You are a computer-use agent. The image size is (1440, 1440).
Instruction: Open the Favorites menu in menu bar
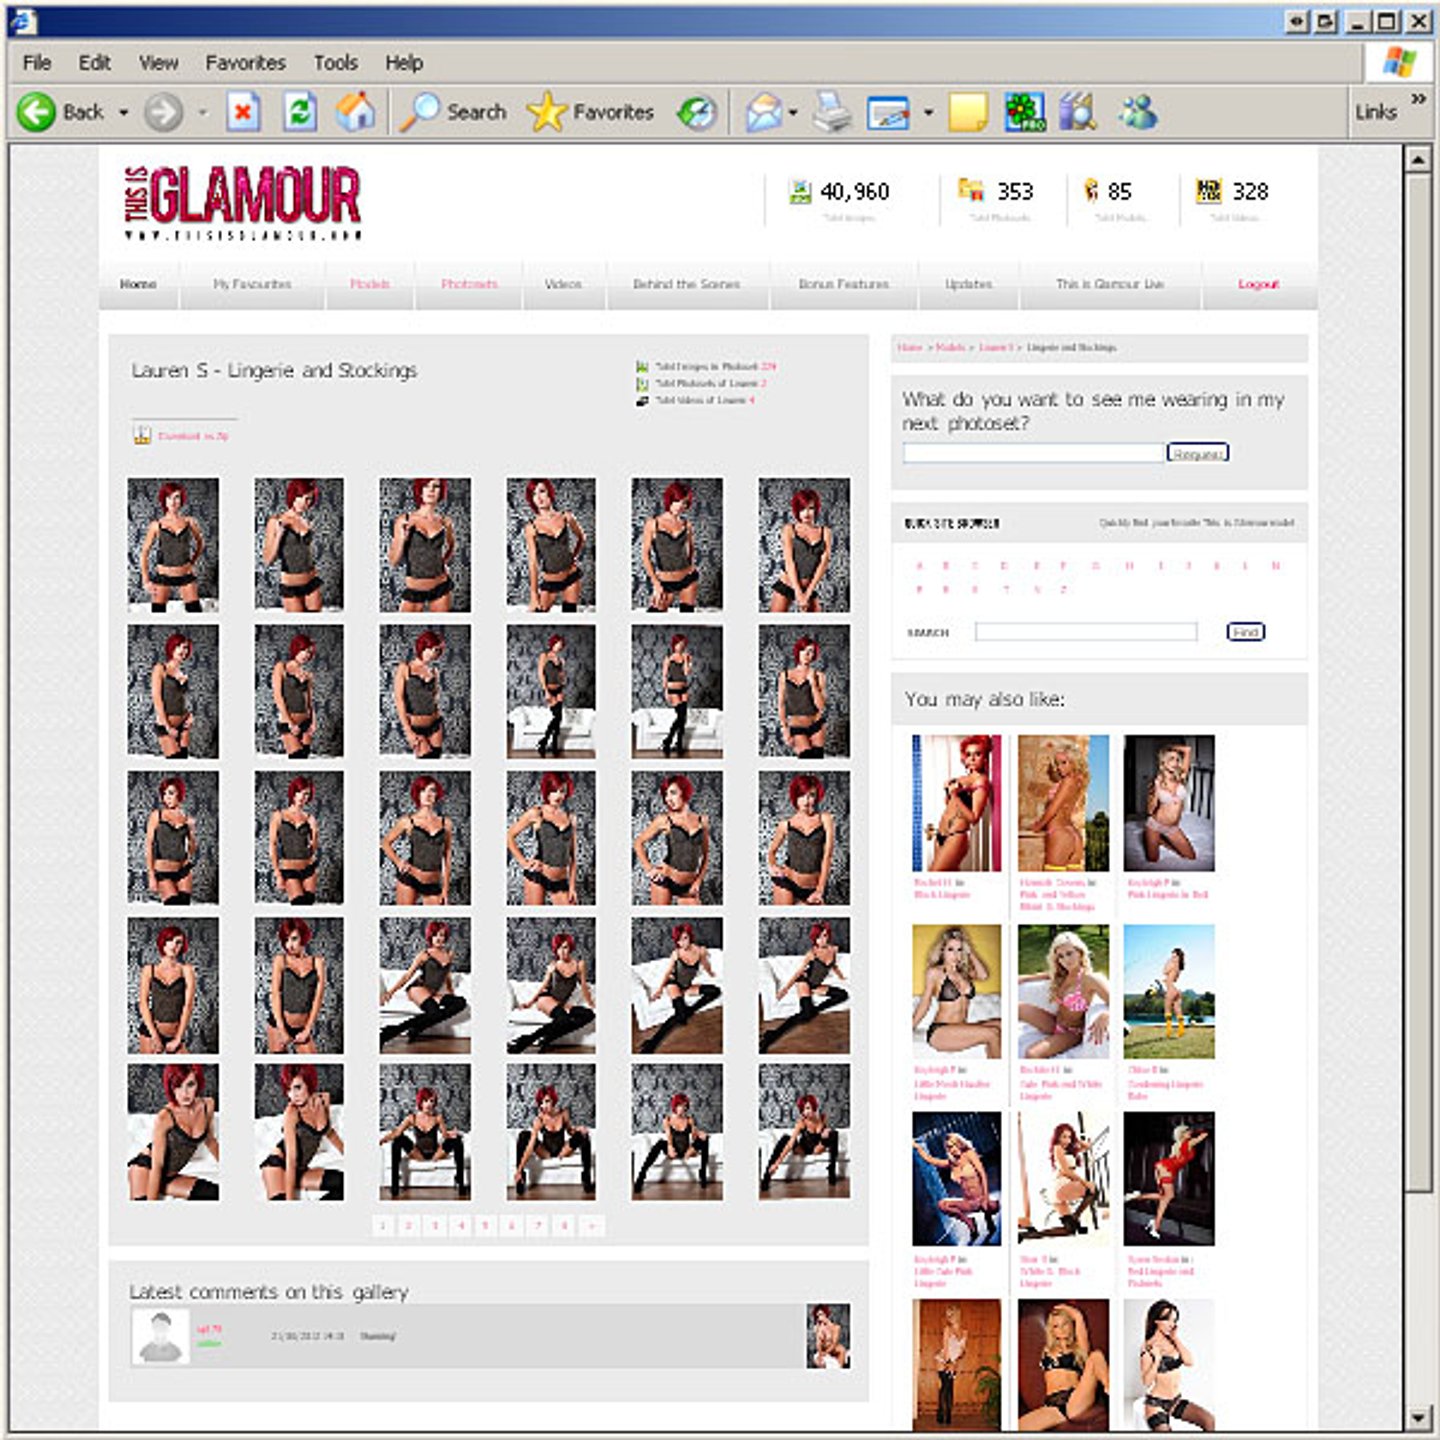245,63
